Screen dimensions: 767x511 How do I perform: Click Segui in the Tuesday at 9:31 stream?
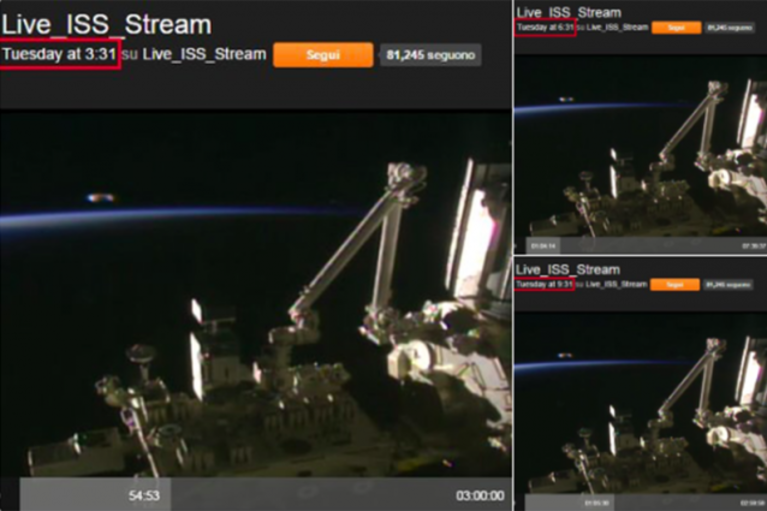point(675,285)
